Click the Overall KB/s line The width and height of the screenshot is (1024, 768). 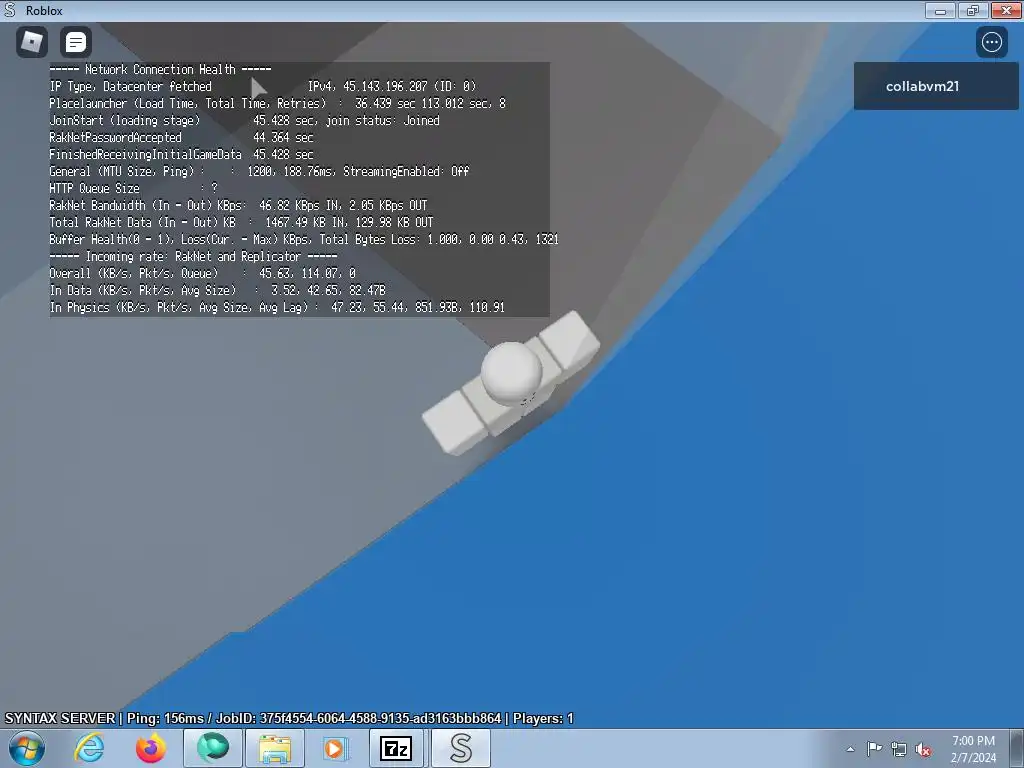pos(202,273)
